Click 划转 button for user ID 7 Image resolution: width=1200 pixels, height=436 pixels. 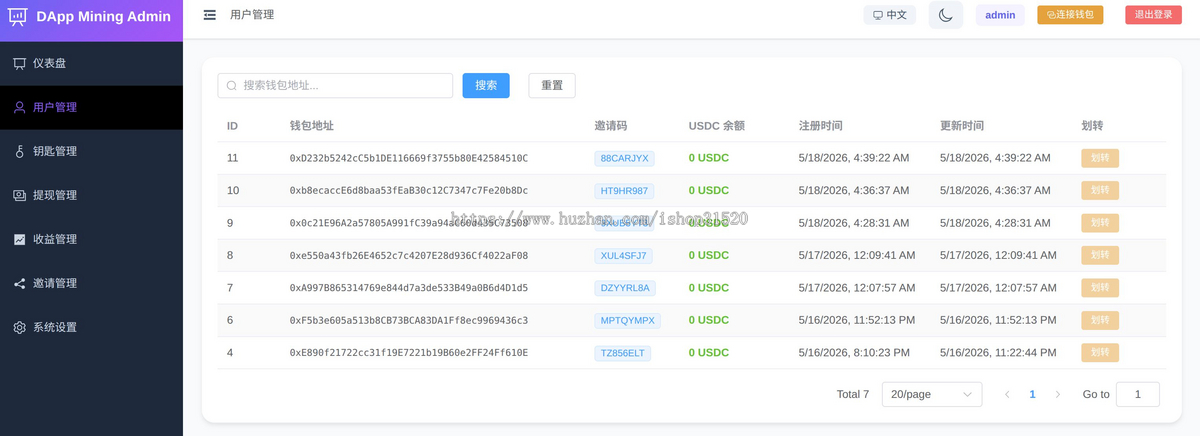tap(1100, 288)
